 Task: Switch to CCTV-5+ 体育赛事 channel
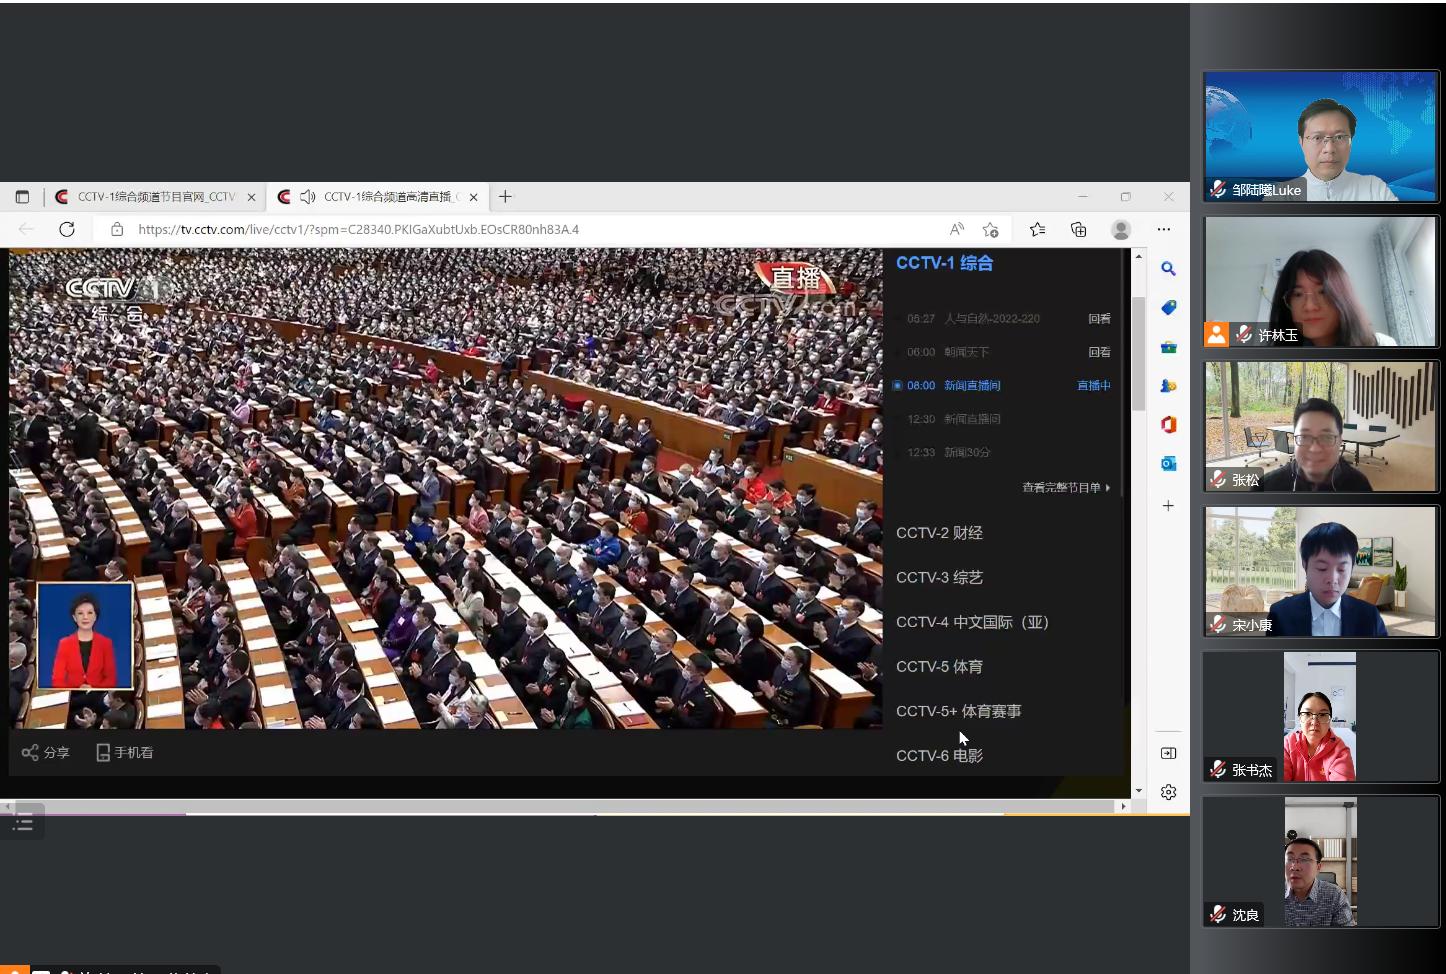[958, 711]
